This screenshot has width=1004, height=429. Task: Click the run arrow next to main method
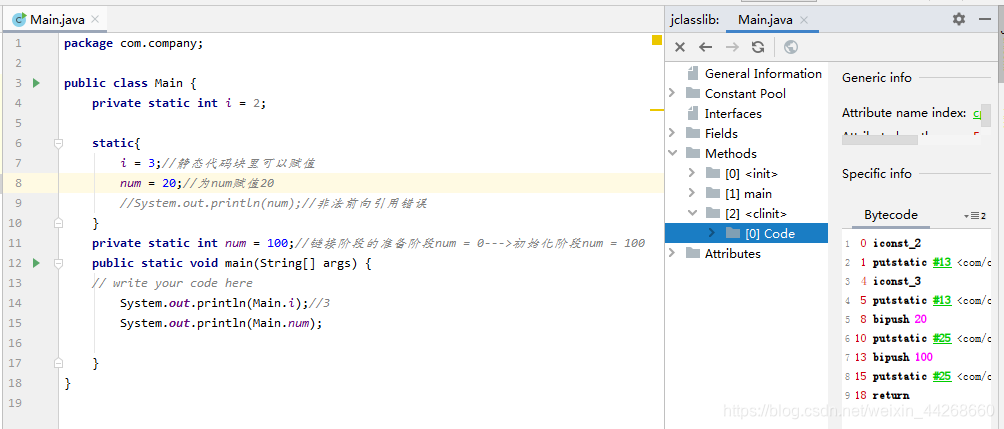(36, 263)
